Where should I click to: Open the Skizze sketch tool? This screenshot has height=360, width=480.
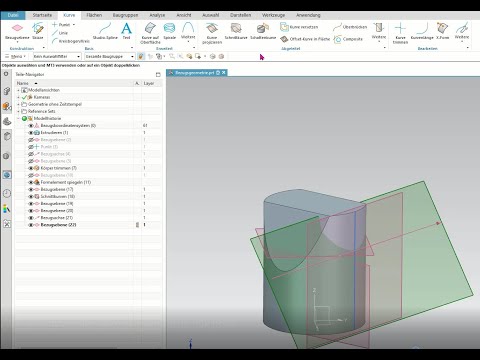[38, 31]
